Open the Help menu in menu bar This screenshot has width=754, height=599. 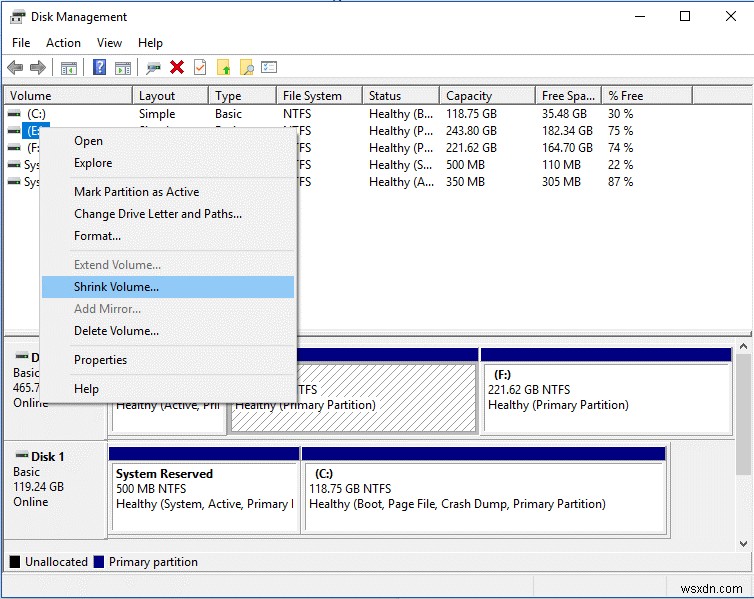pos(150,43)
